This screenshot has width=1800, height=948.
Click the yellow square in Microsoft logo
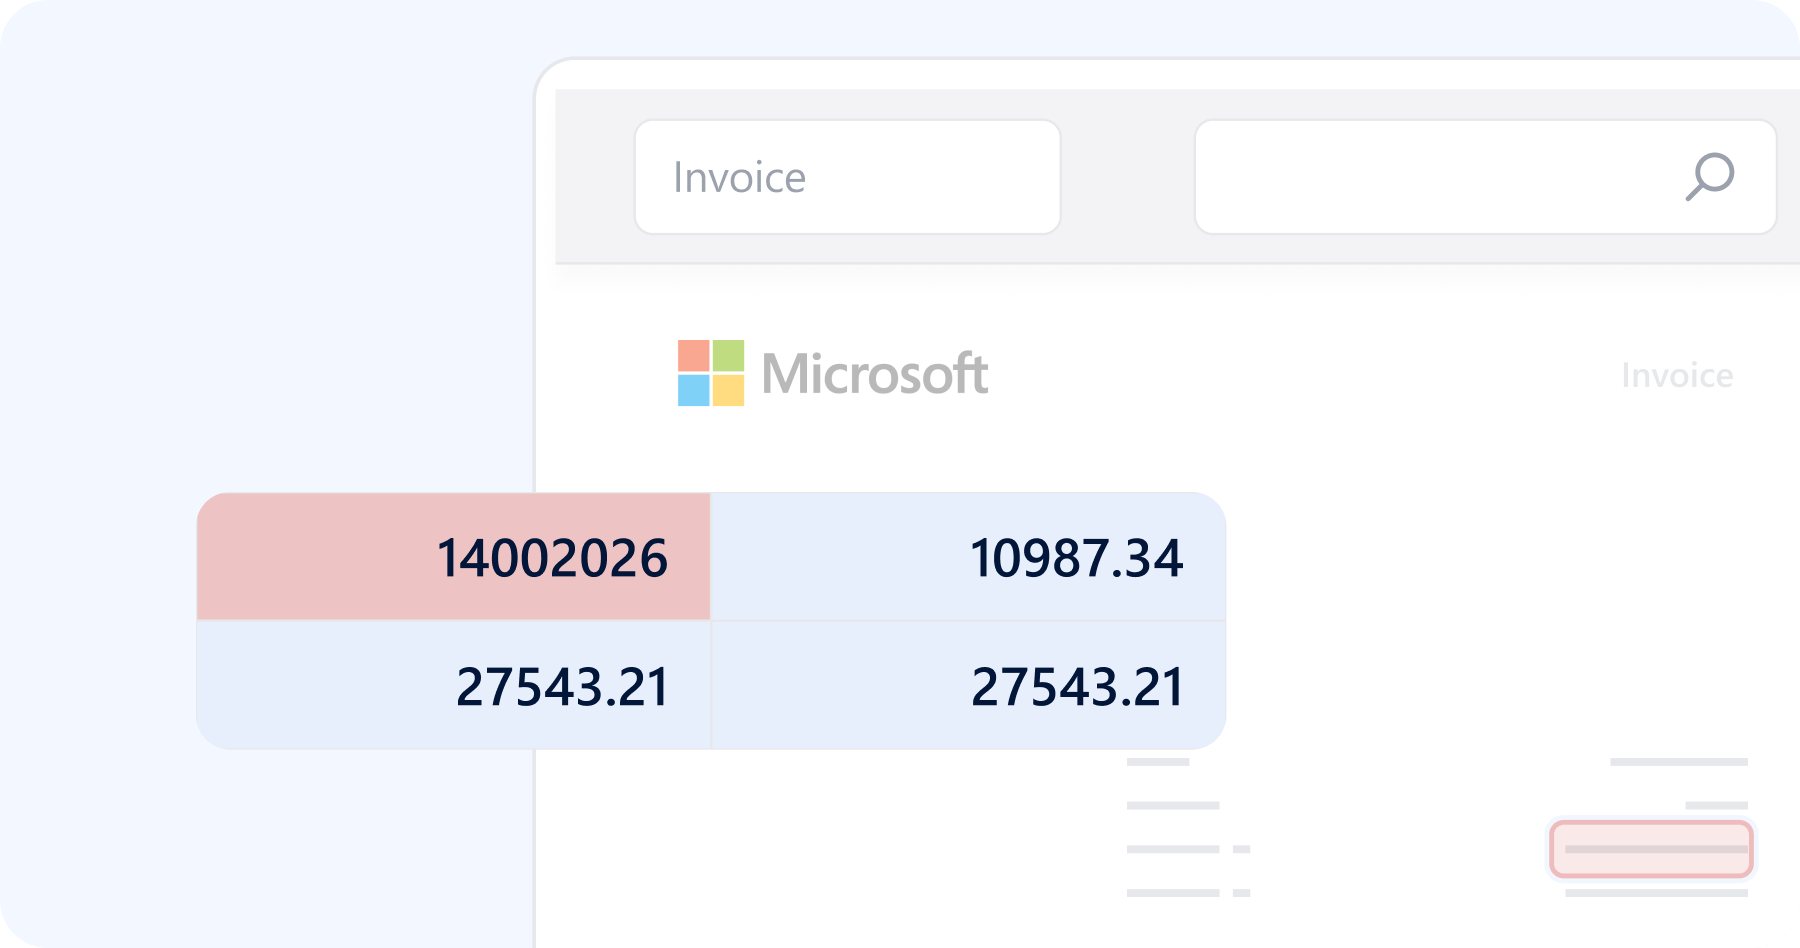[728, 390]
